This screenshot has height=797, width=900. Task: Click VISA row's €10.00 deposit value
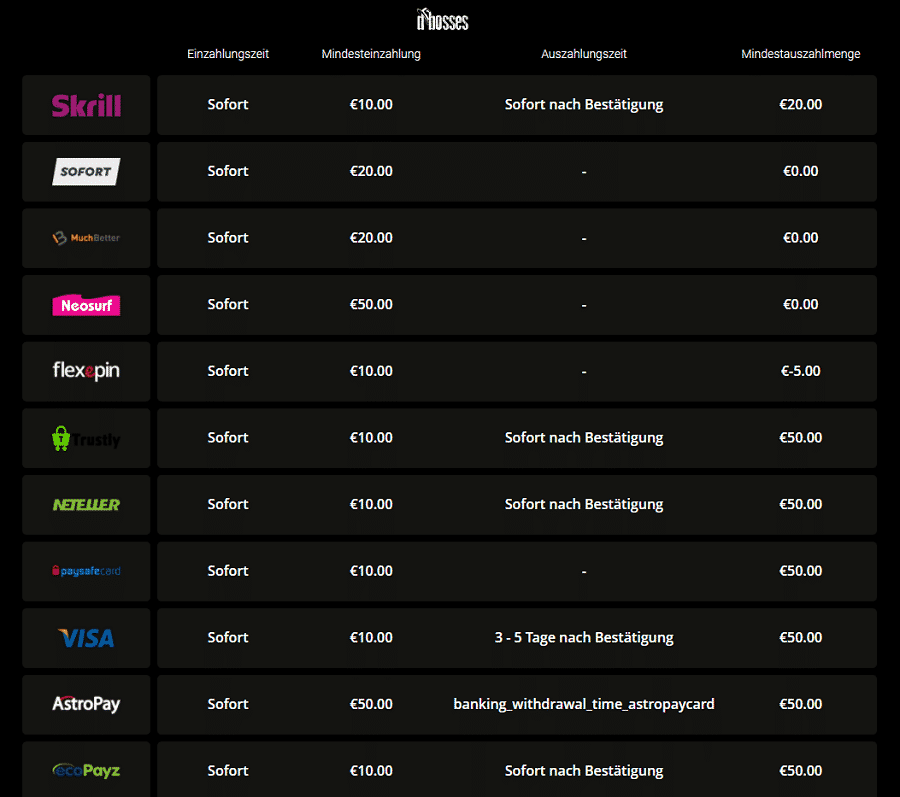(x=371, y=637)
